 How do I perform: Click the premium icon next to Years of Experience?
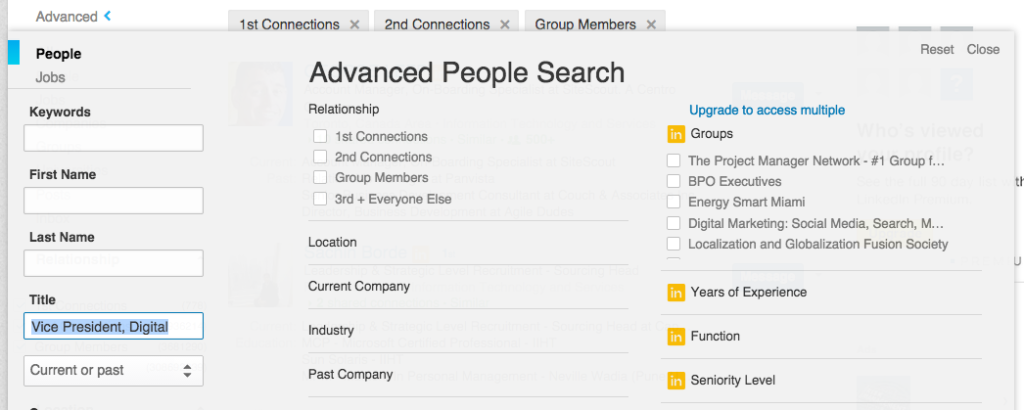click(676, 292)
